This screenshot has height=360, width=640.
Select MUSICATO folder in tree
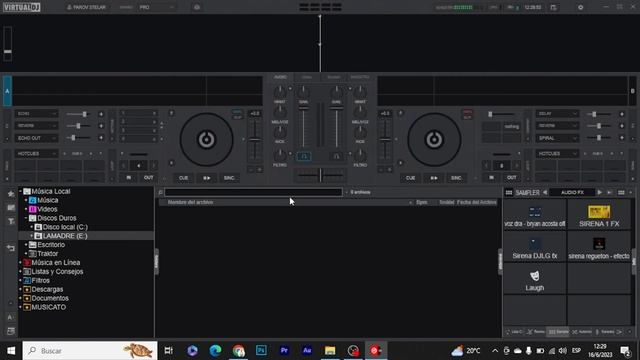[48, 307]
